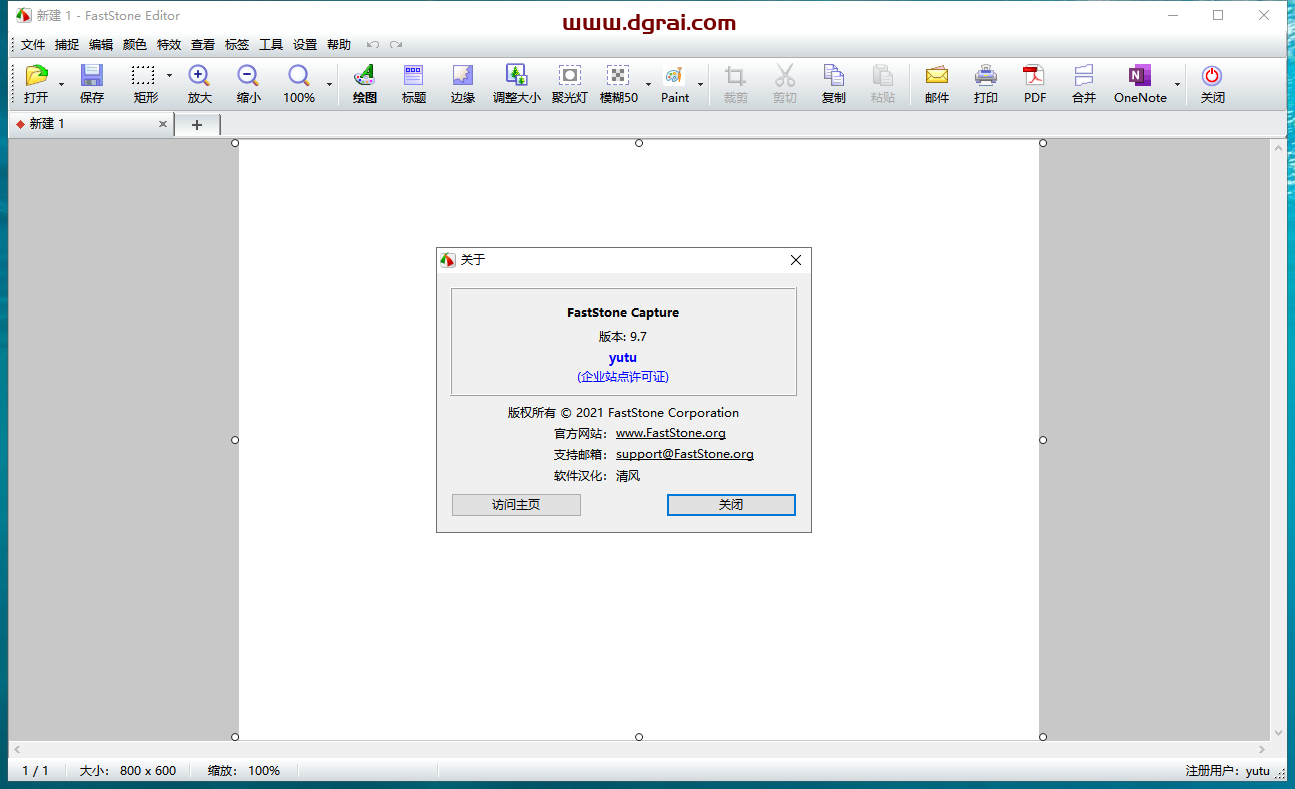Expand the 100% zoom dropdown arrow

tap(329, 85)
